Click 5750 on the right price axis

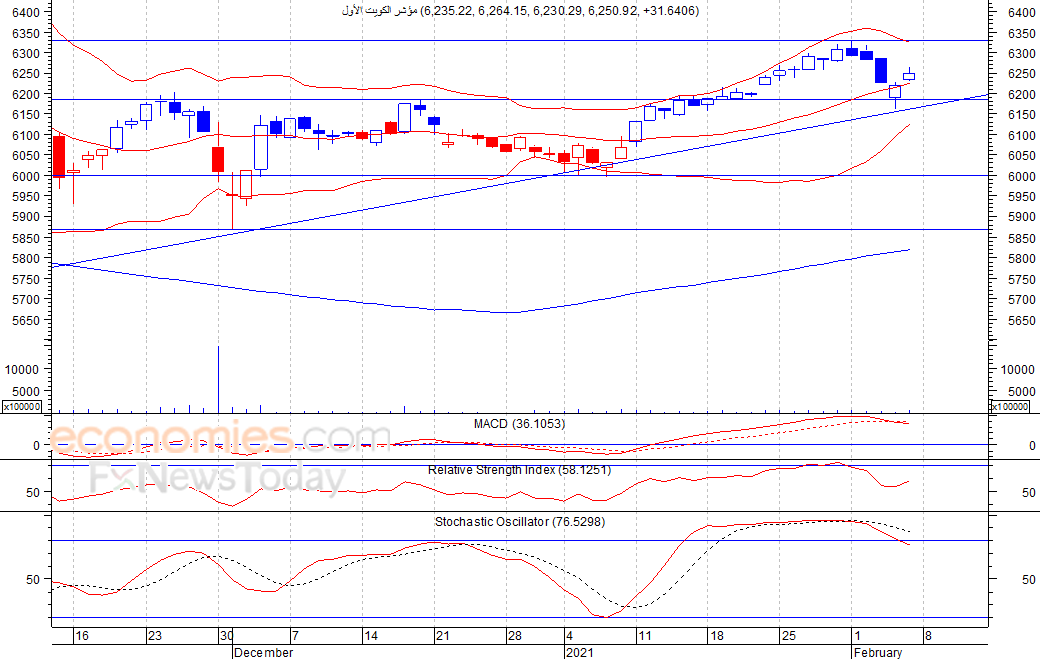coord(1021,280)
